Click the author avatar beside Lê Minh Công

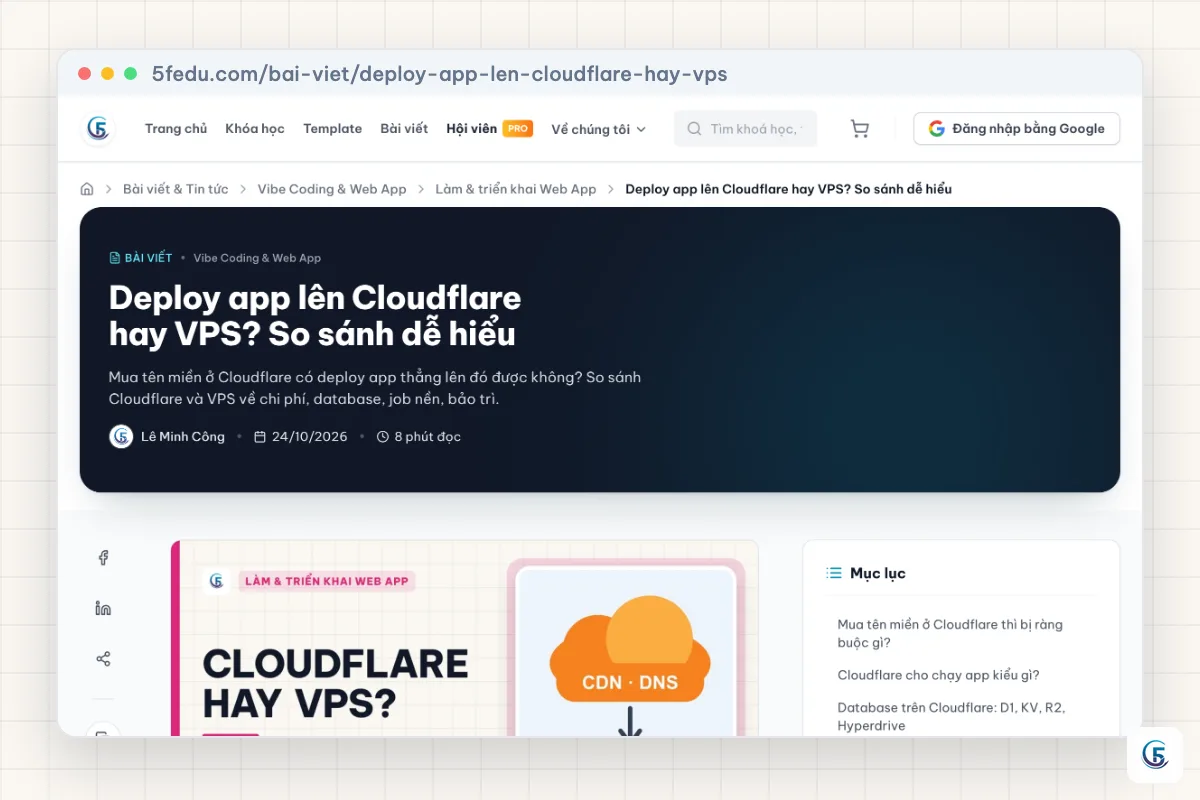[x=121, y=437]
